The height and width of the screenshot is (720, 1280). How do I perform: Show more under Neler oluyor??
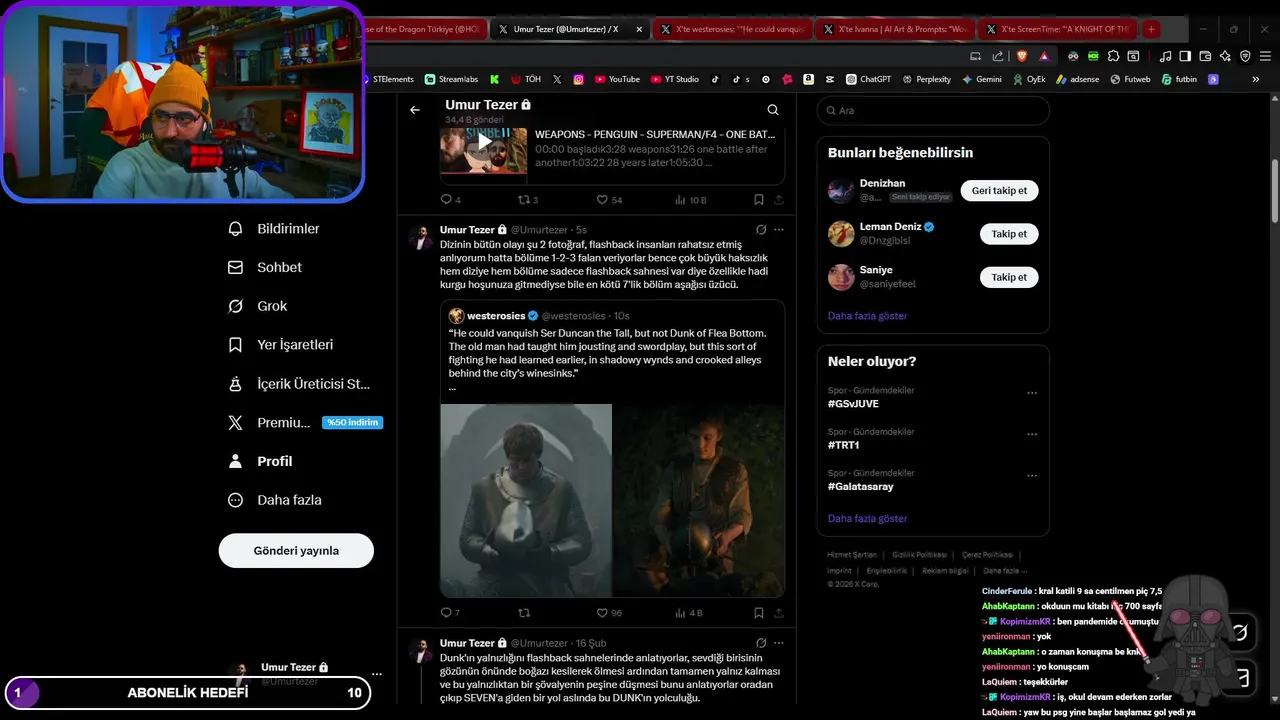pyautogui.click(x=868, y=519)
